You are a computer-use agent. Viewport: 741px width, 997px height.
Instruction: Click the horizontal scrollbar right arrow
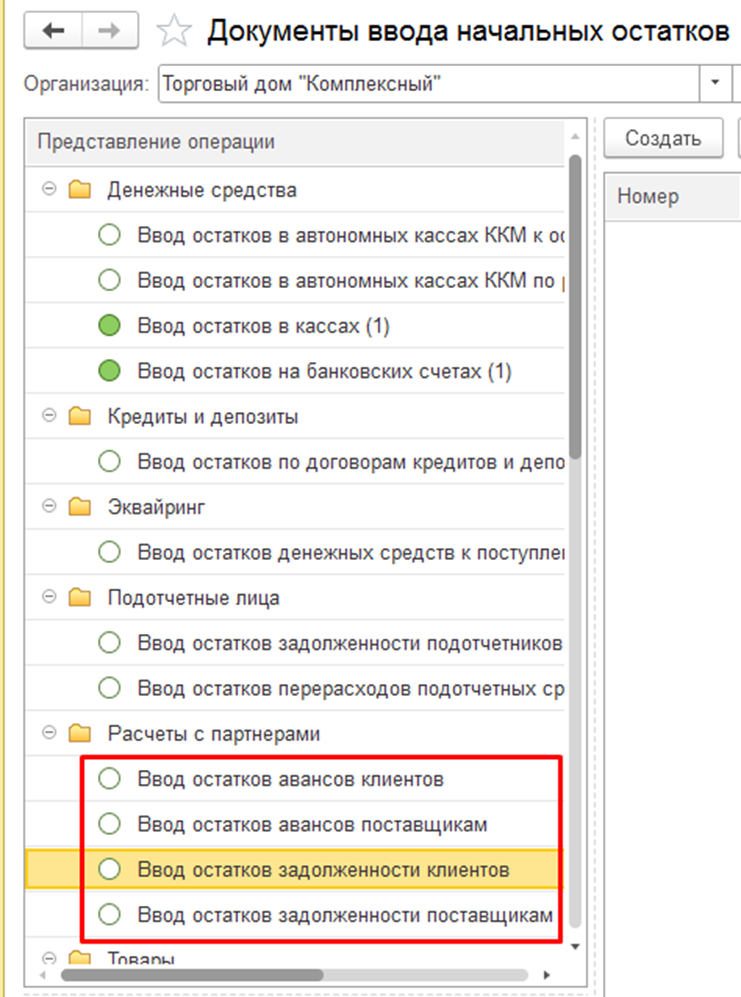pyautogui.click(x=546, y=975)
